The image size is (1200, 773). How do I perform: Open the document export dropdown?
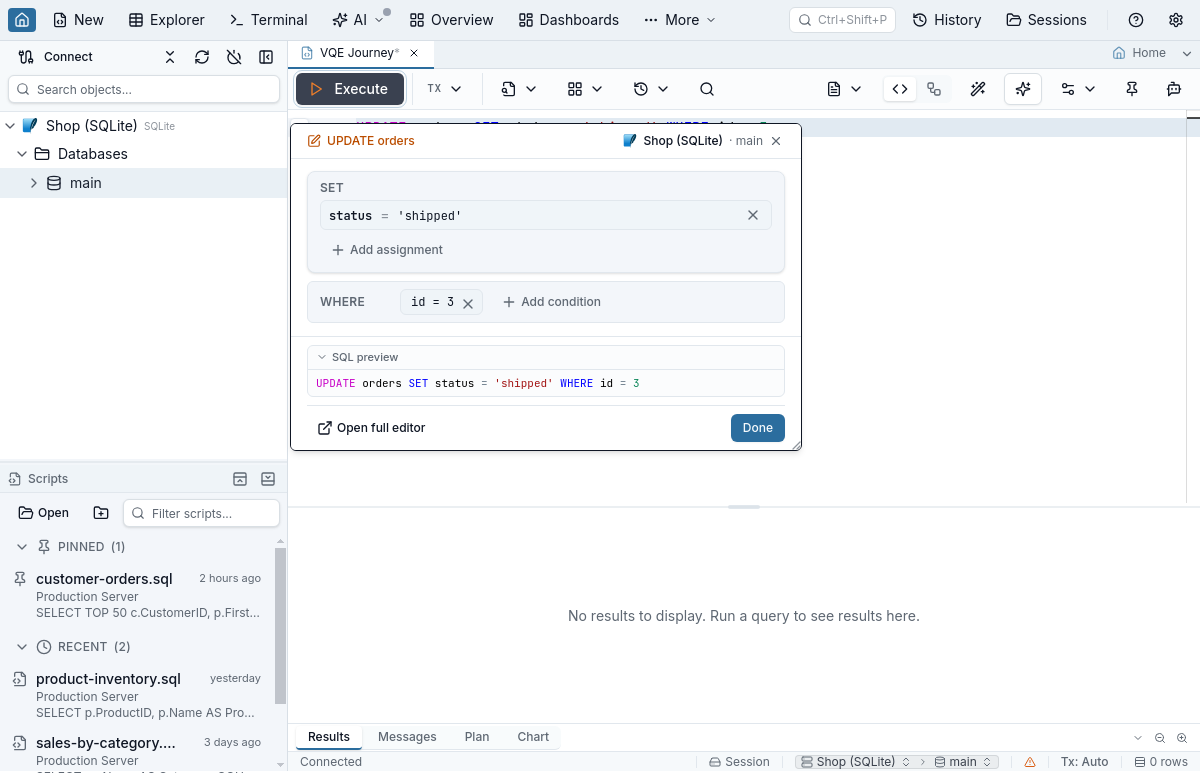coord(845,89)
